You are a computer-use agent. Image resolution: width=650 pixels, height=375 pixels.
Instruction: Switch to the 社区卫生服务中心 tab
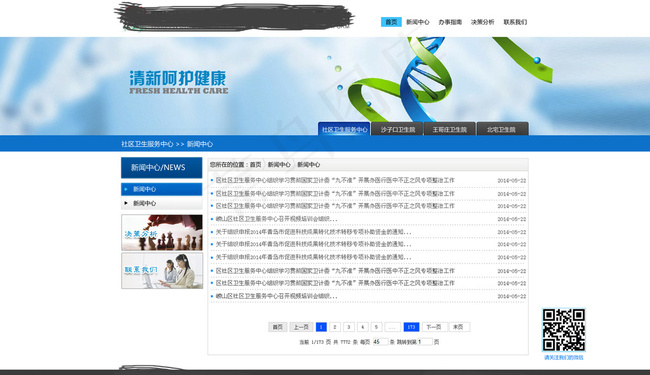point(344,129)
